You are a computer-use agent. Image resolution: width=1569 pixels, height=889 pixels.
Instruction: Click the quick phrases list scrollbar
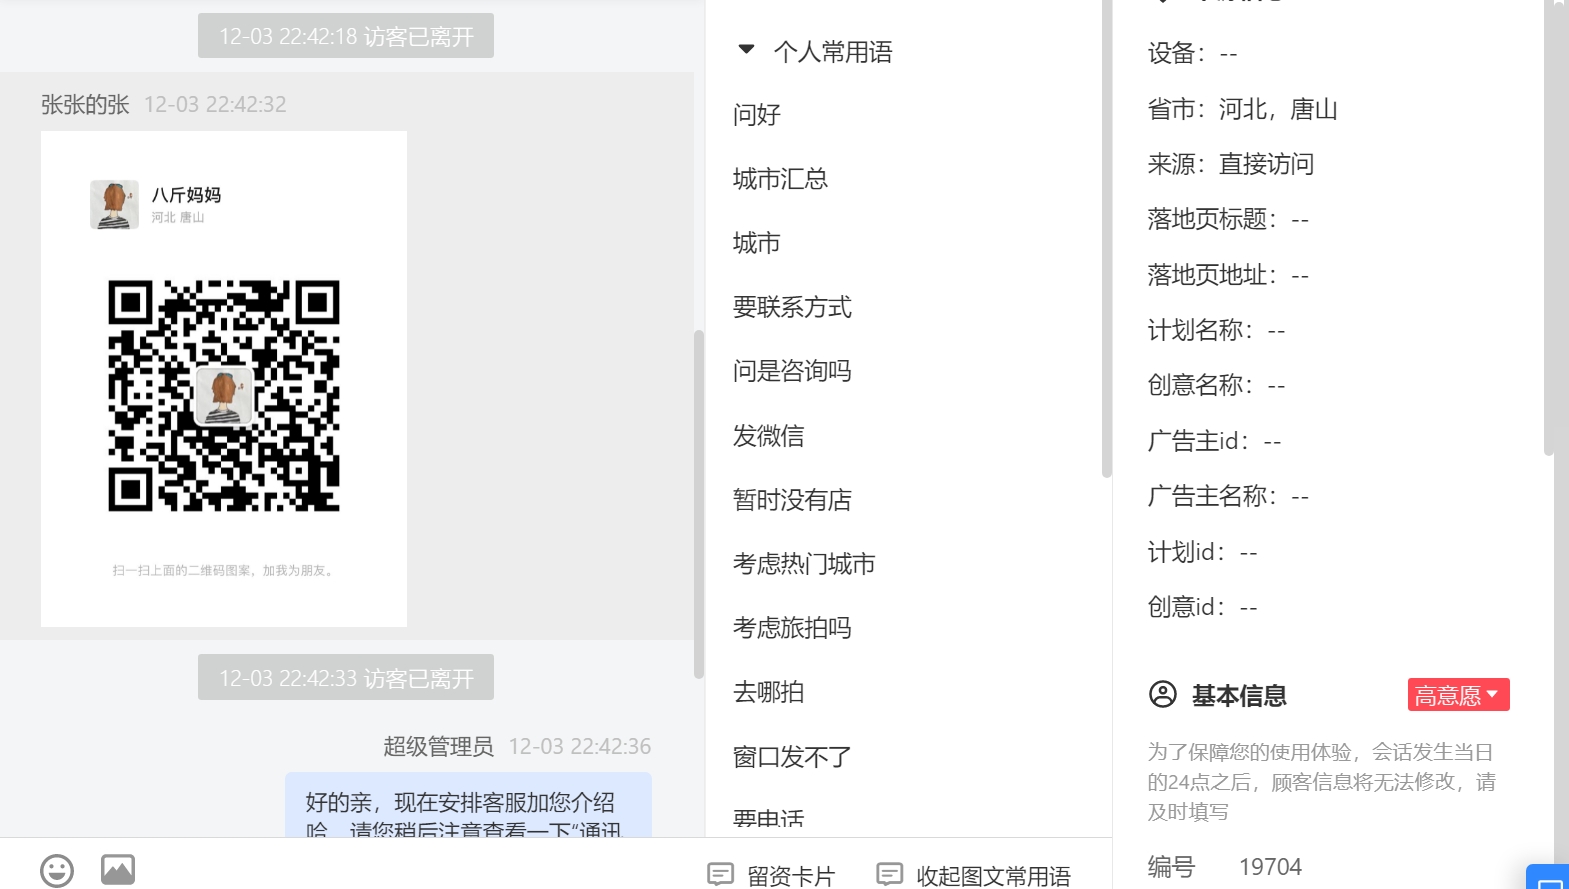pyautogui.click(x=1106, y=238)
